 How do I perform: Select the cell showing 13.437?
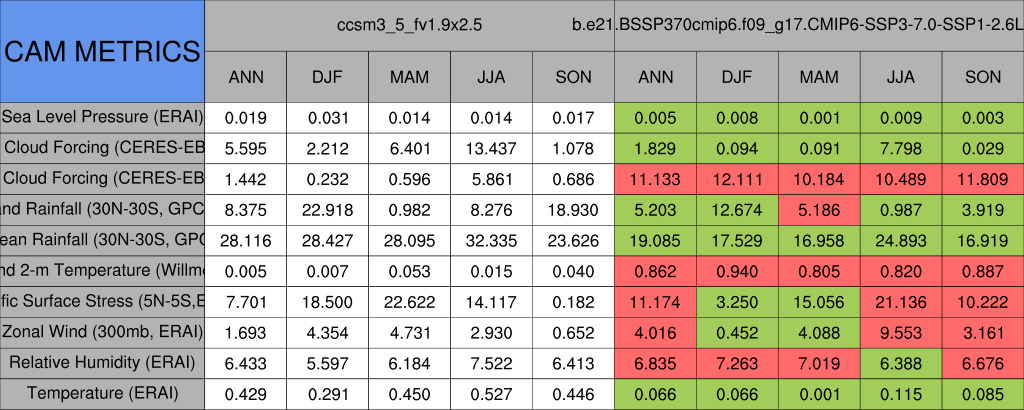(x=492, y=148)
